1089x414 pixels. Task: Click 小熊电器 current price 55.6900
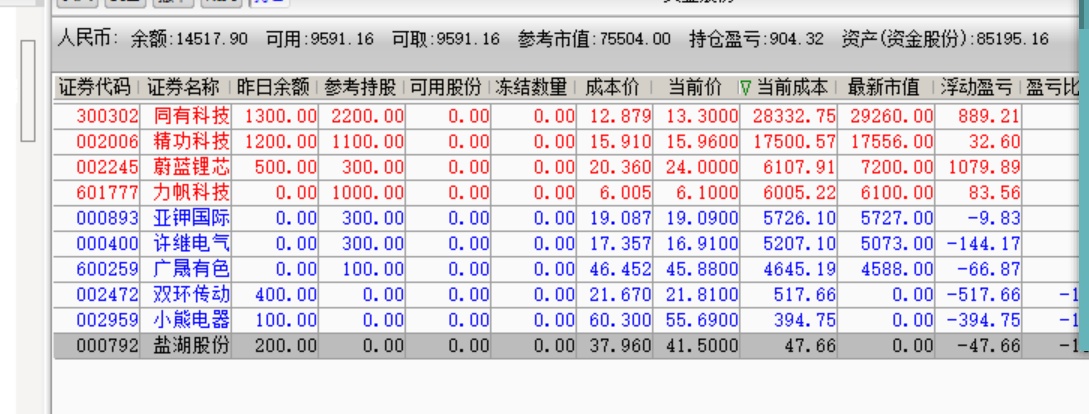click(701, 320)
